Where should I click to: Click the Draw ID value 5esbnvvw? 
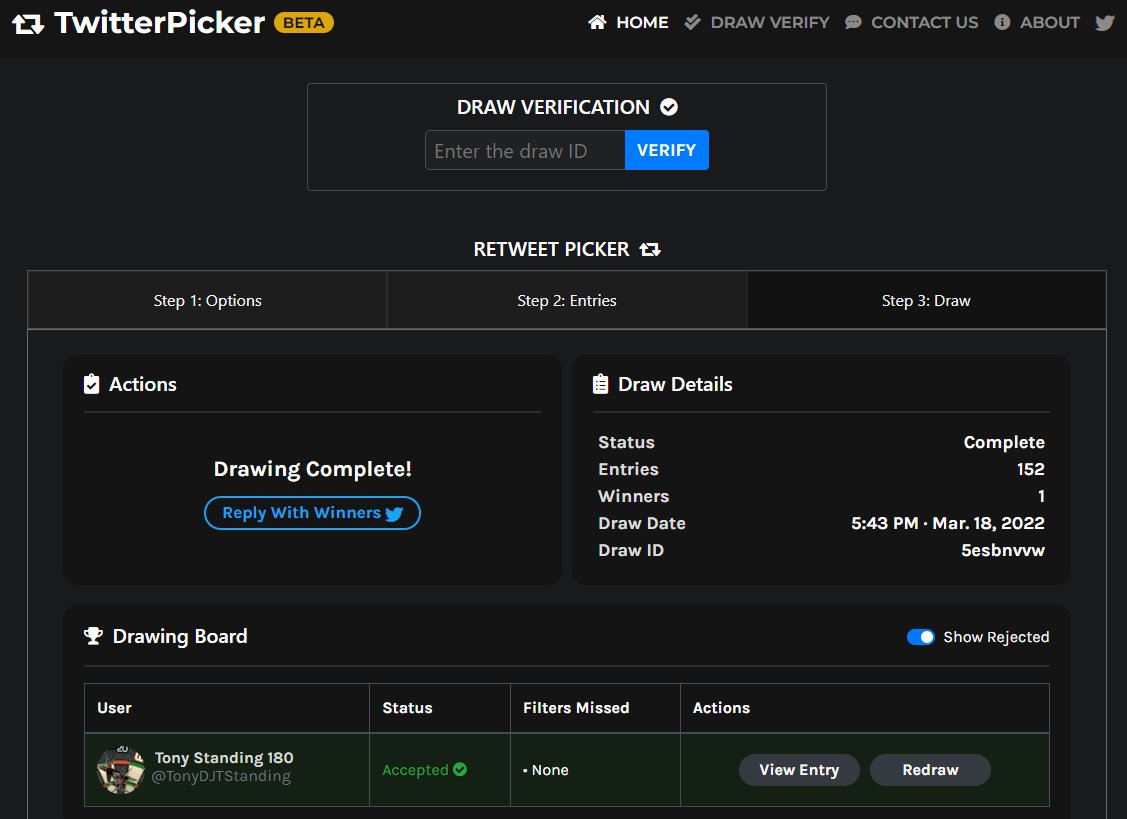1003,550
